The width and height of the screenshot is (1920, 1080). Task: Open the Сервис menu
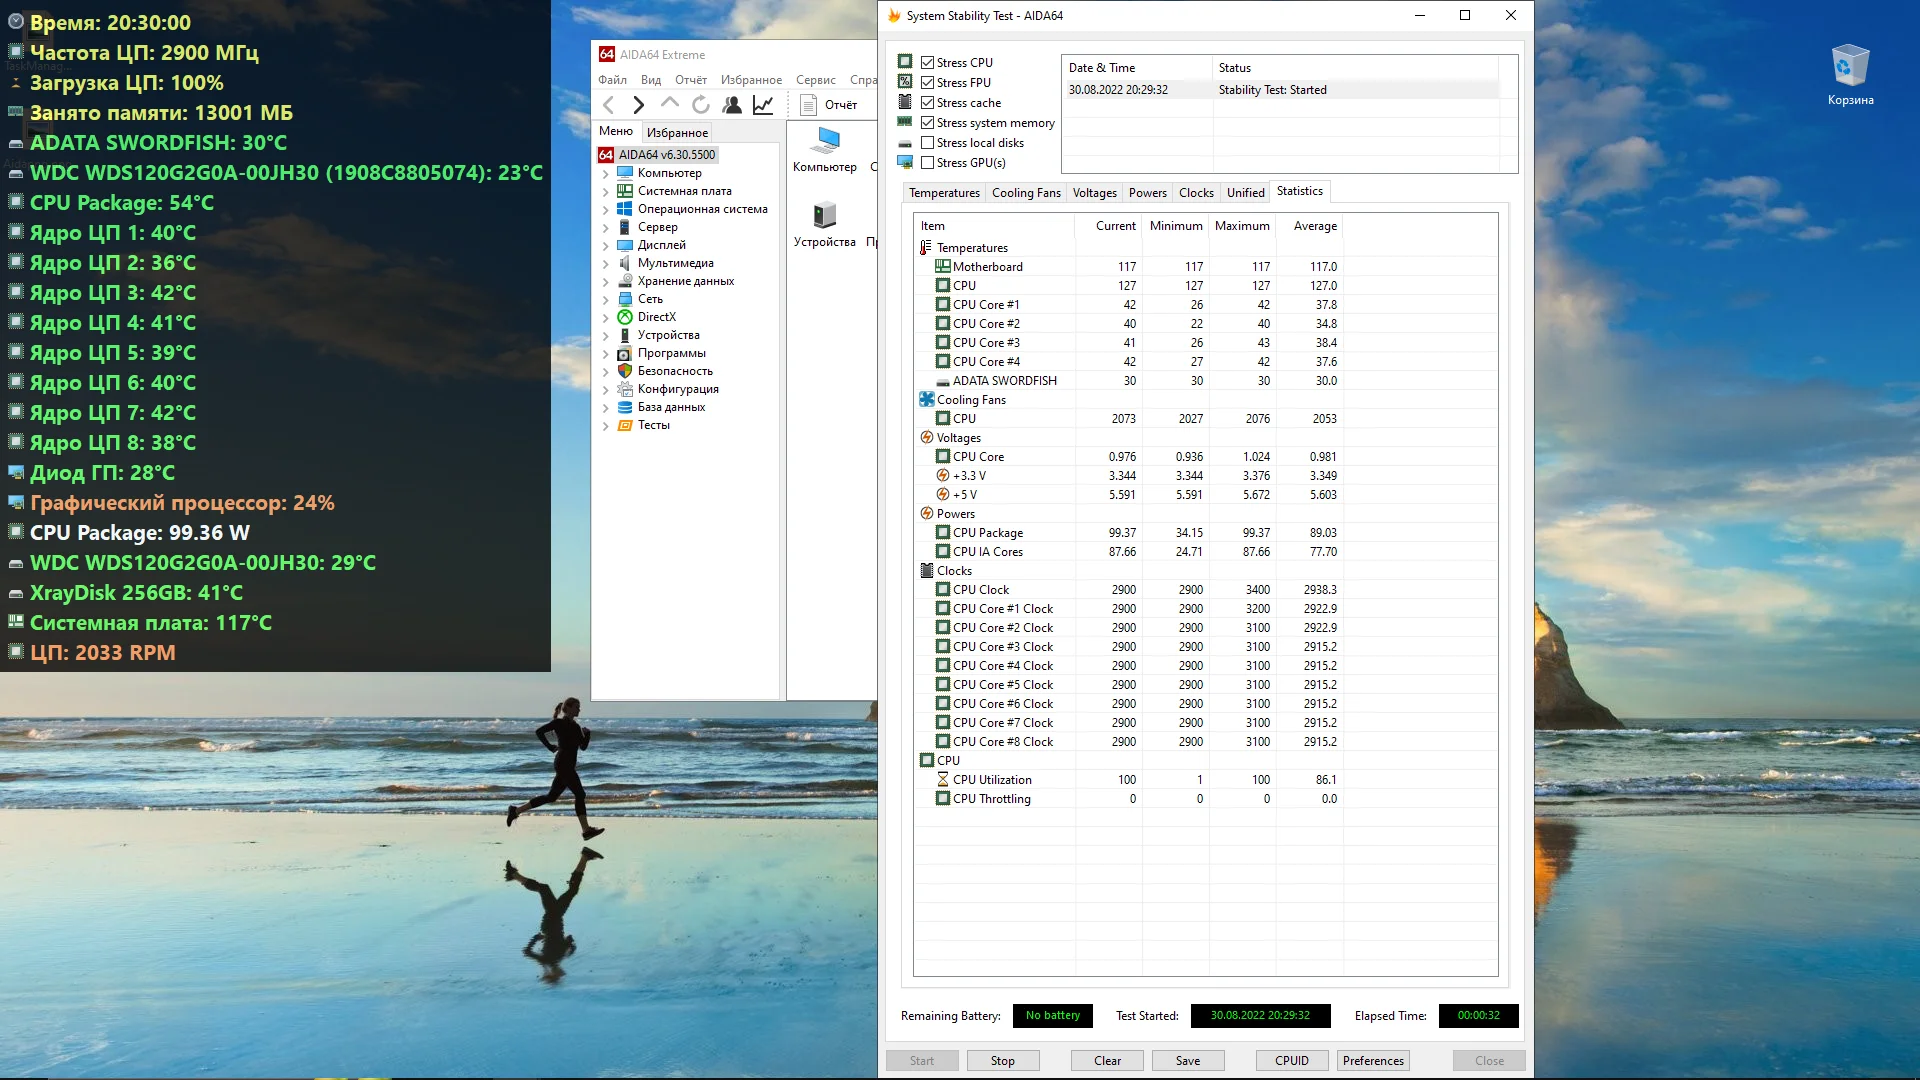(815, 80)
